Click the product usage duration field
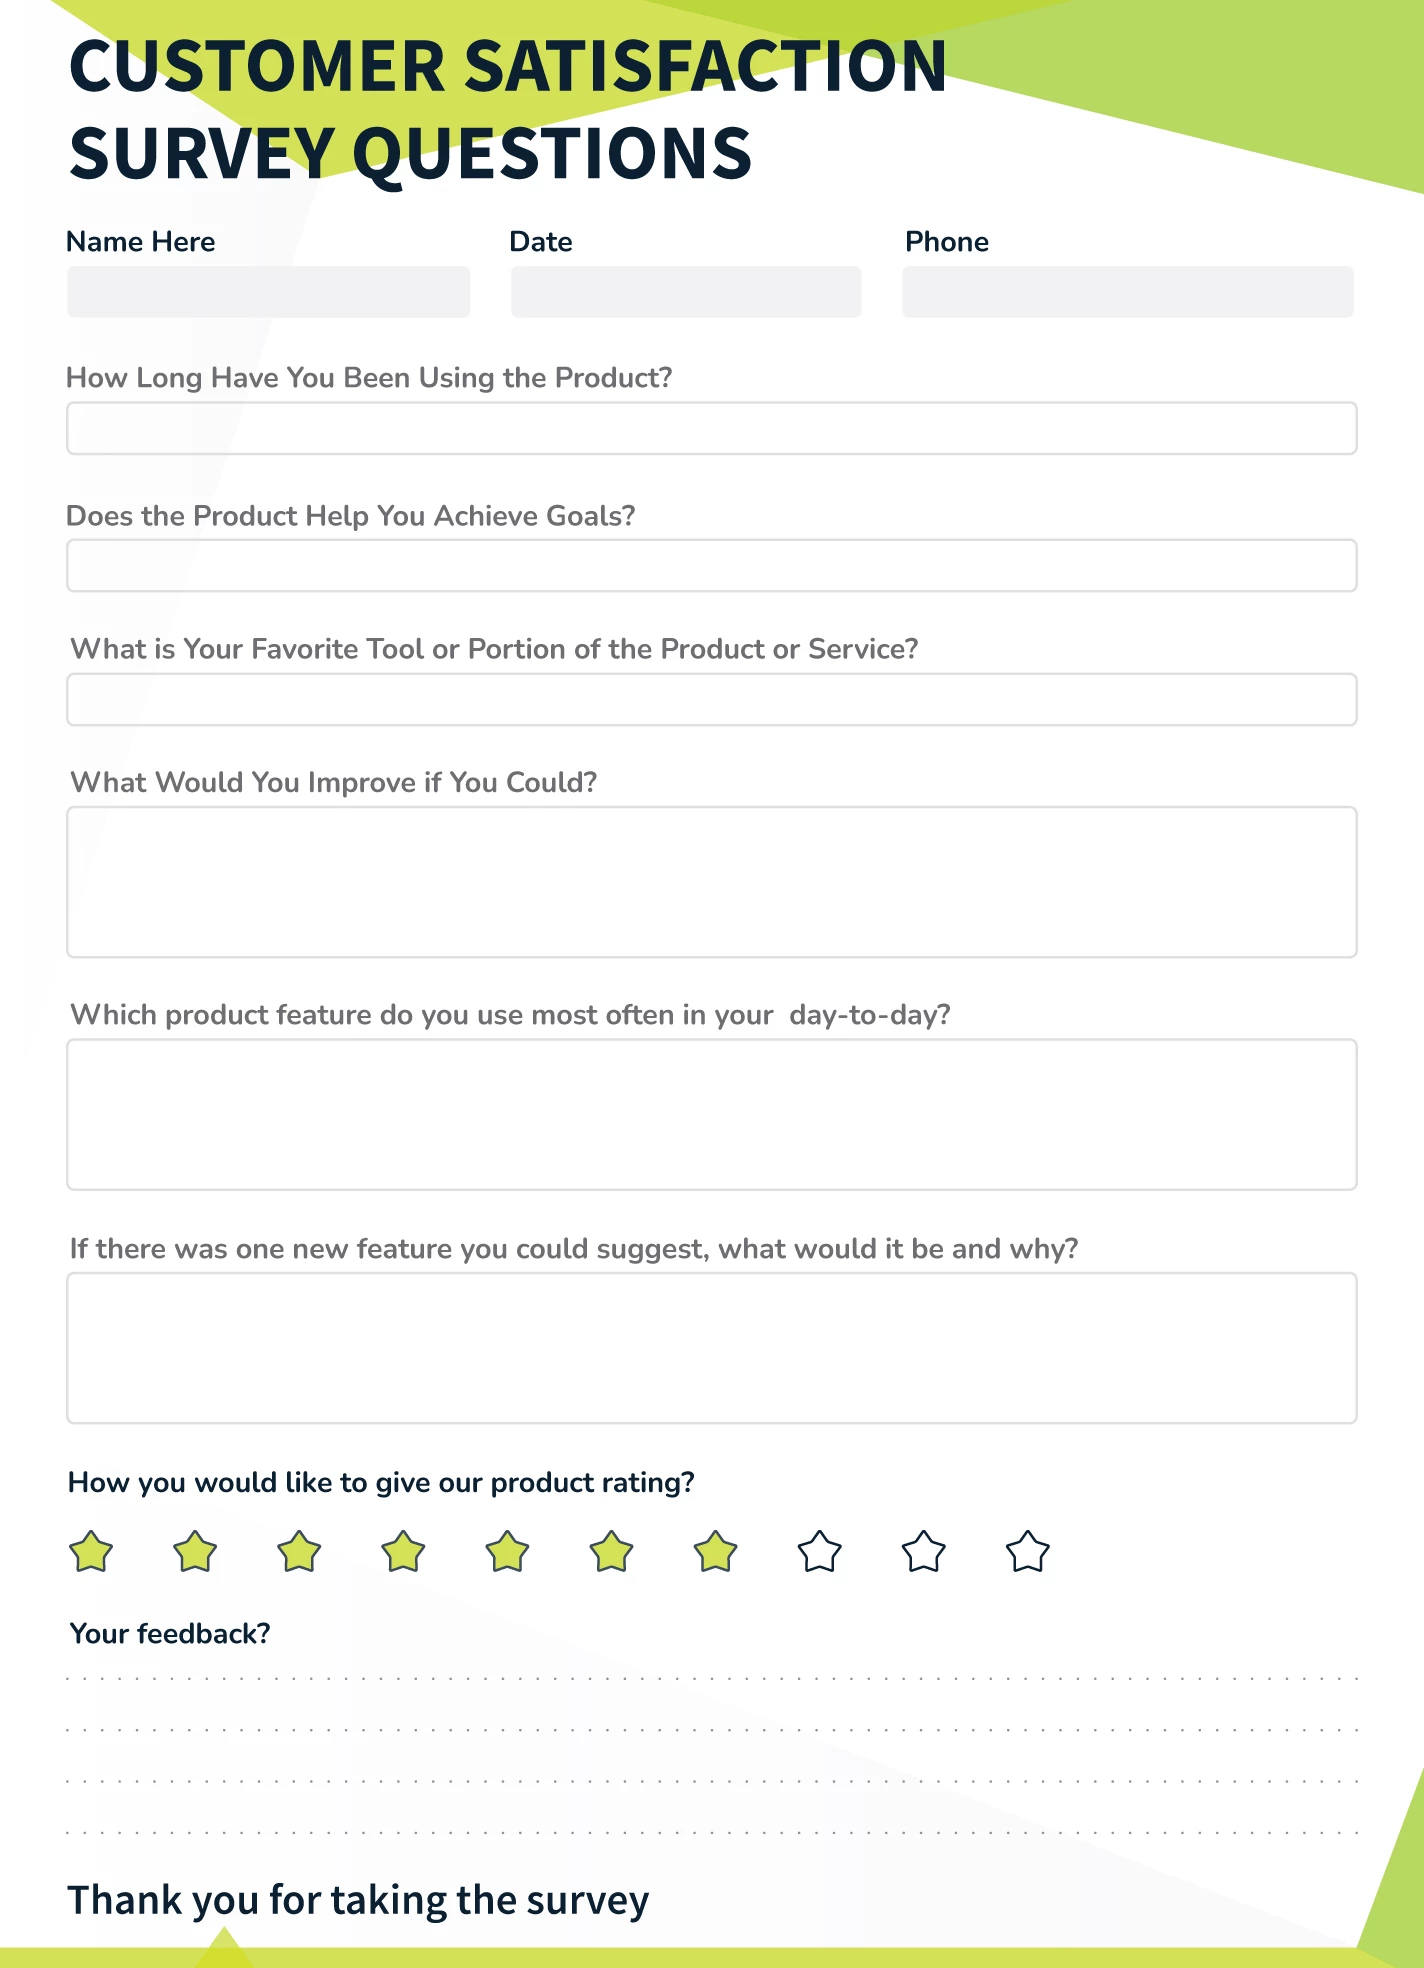 pos(711,429)
